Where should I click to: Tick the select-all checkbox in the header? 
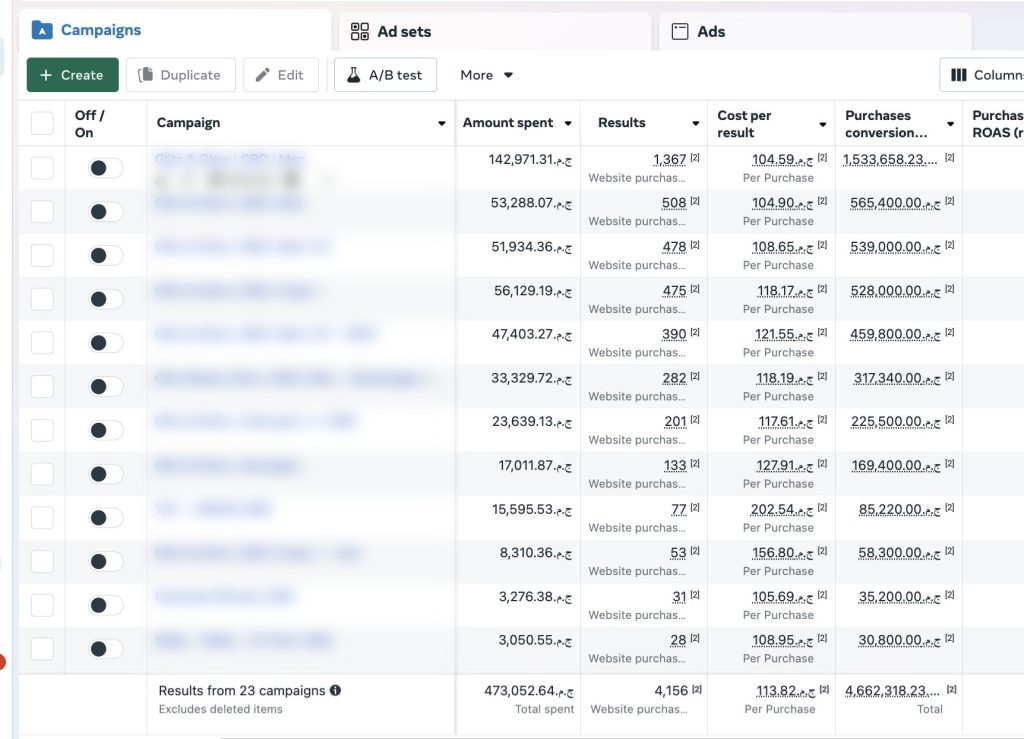[x=42, y=123]
